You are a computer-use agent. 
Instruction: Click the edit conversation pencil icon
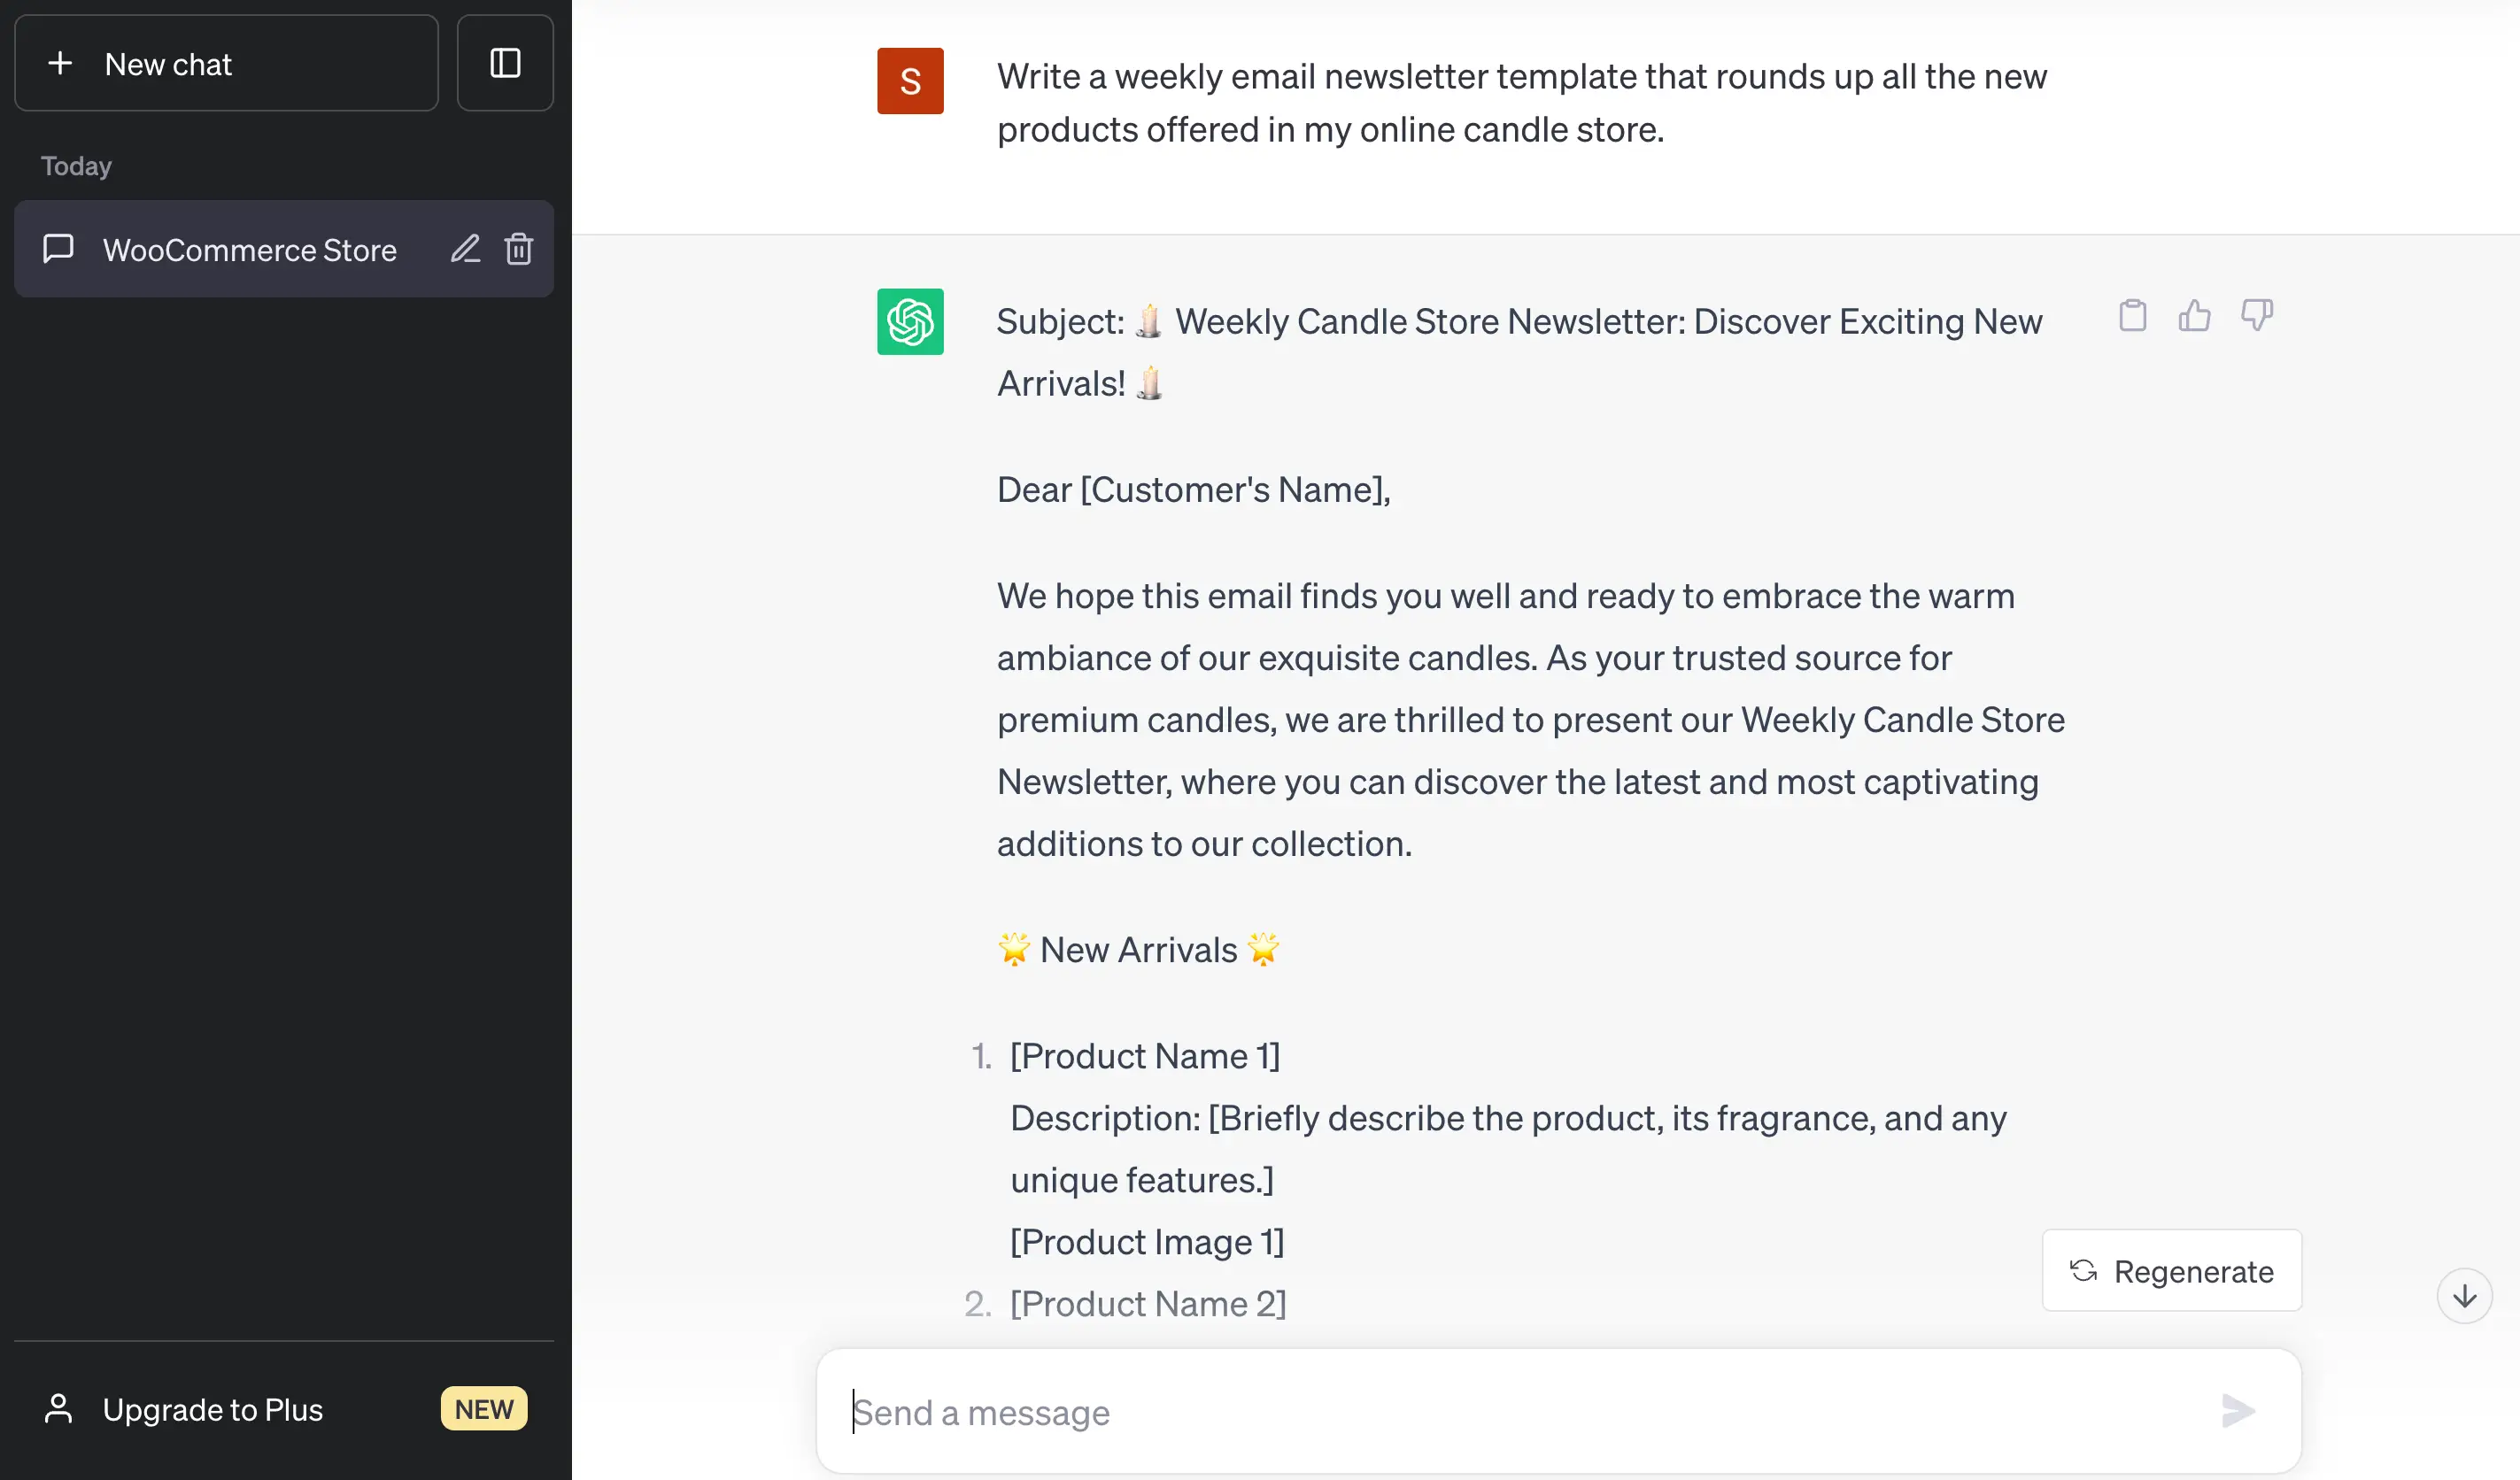coord(463,247)
